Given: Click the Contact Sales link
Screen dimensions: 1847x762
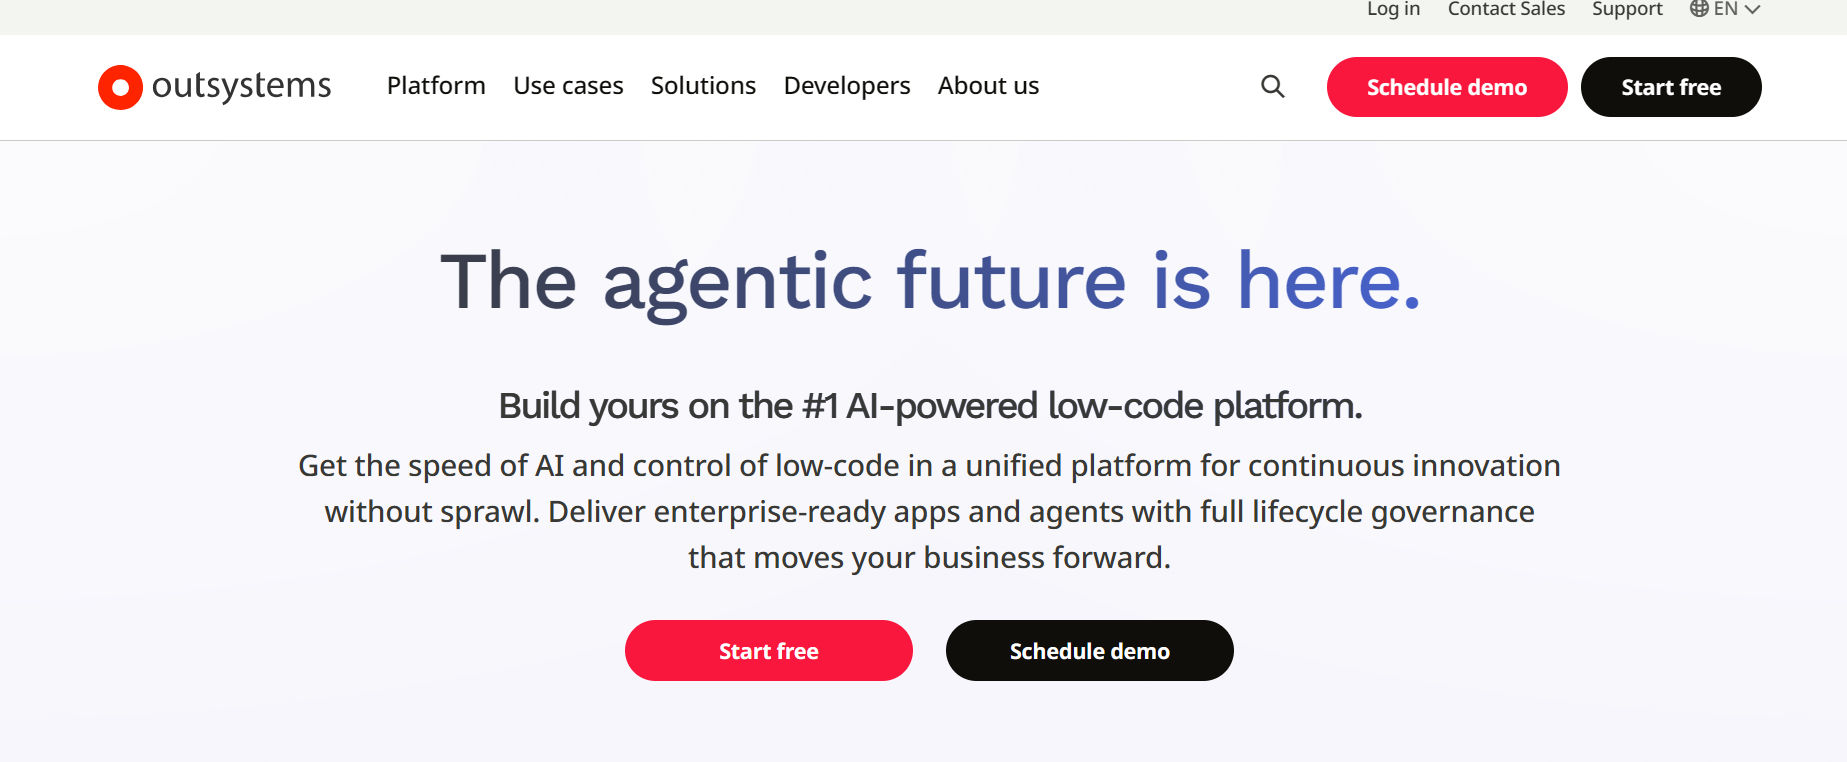Looking at the screenshot, I should click(1505, 9).
